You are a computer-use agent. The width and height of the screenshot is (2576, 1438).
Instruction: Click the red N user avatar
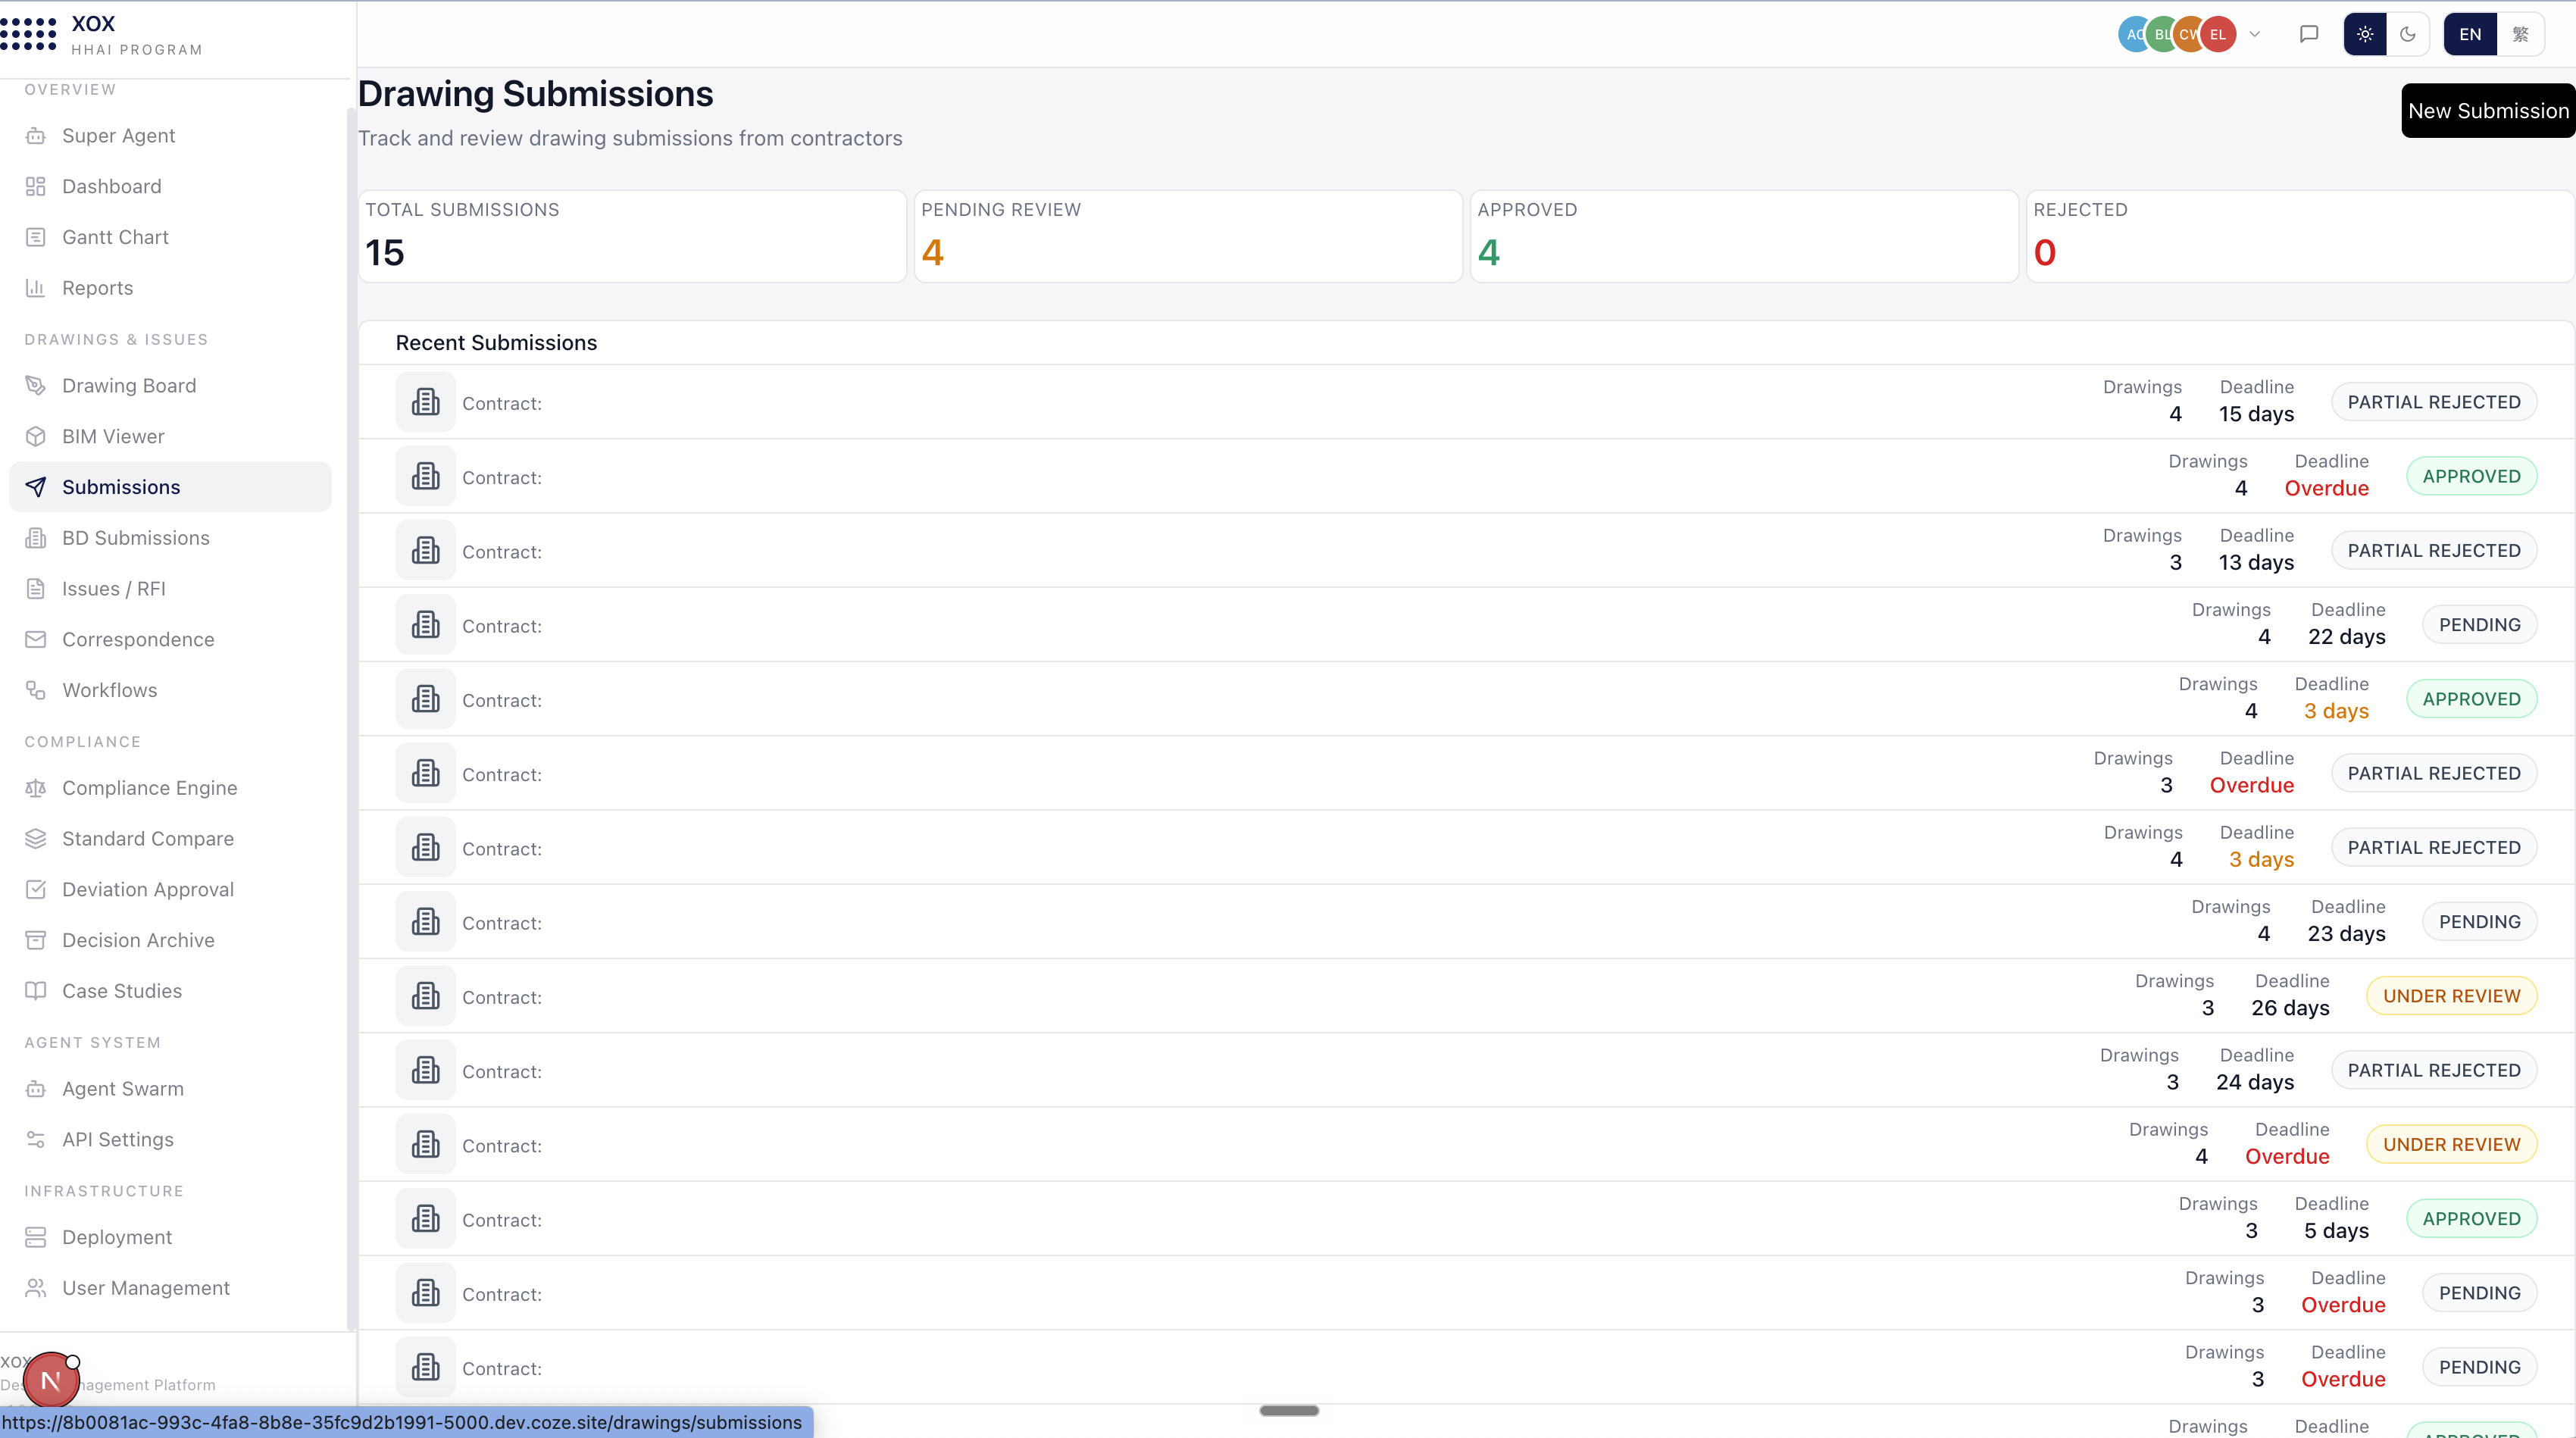pos(51,1381)
